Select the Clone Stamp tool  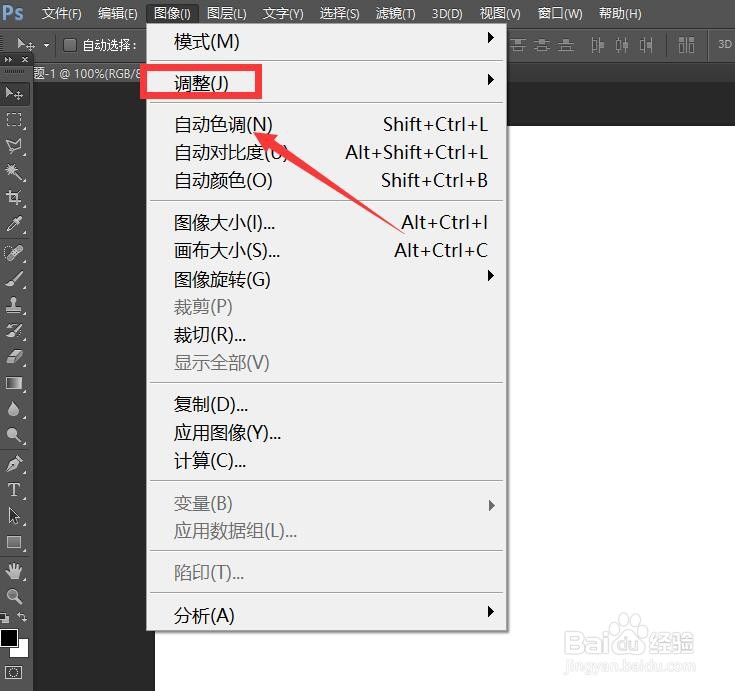pos(14,305)
